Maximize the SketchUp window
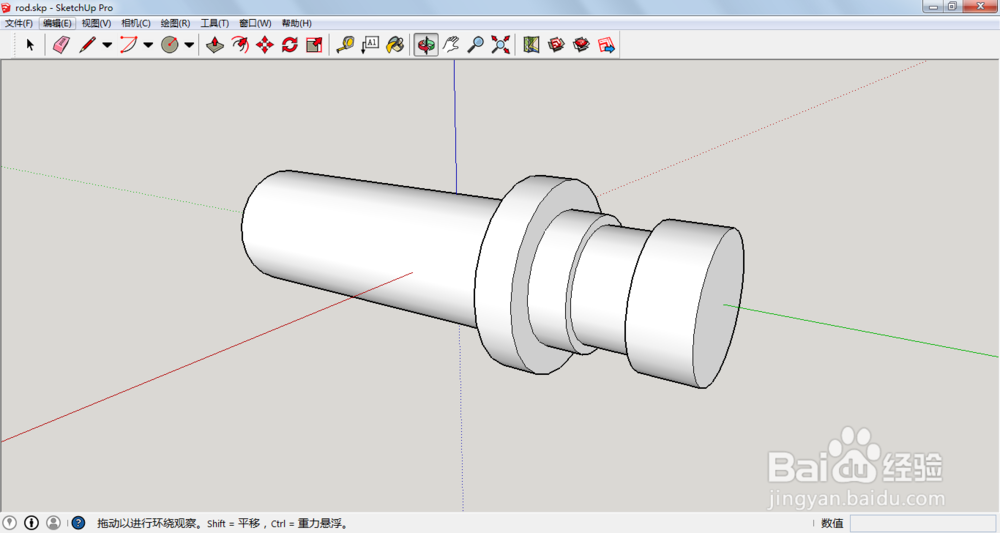The width and height of the screenshot is (1000, 533). click(x=952, y=6)
